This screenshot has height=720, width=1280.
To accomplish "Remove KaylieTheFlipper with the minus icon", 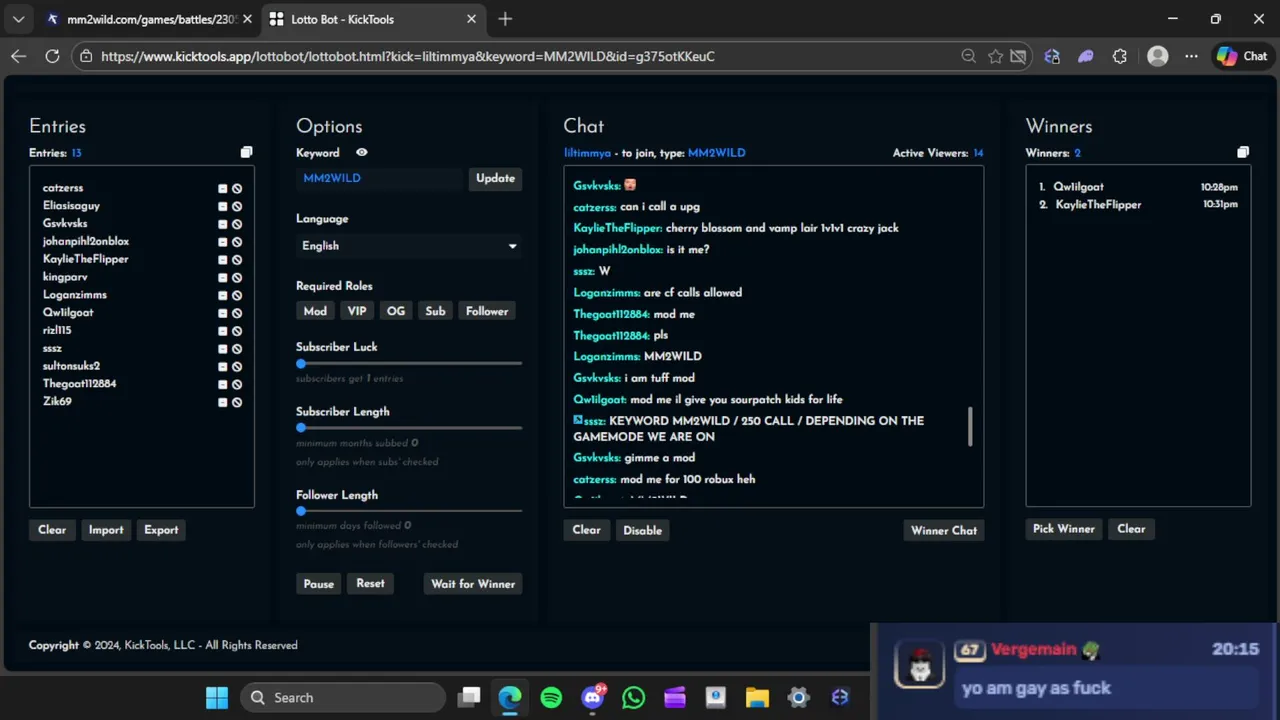I will tap(223, 259).
